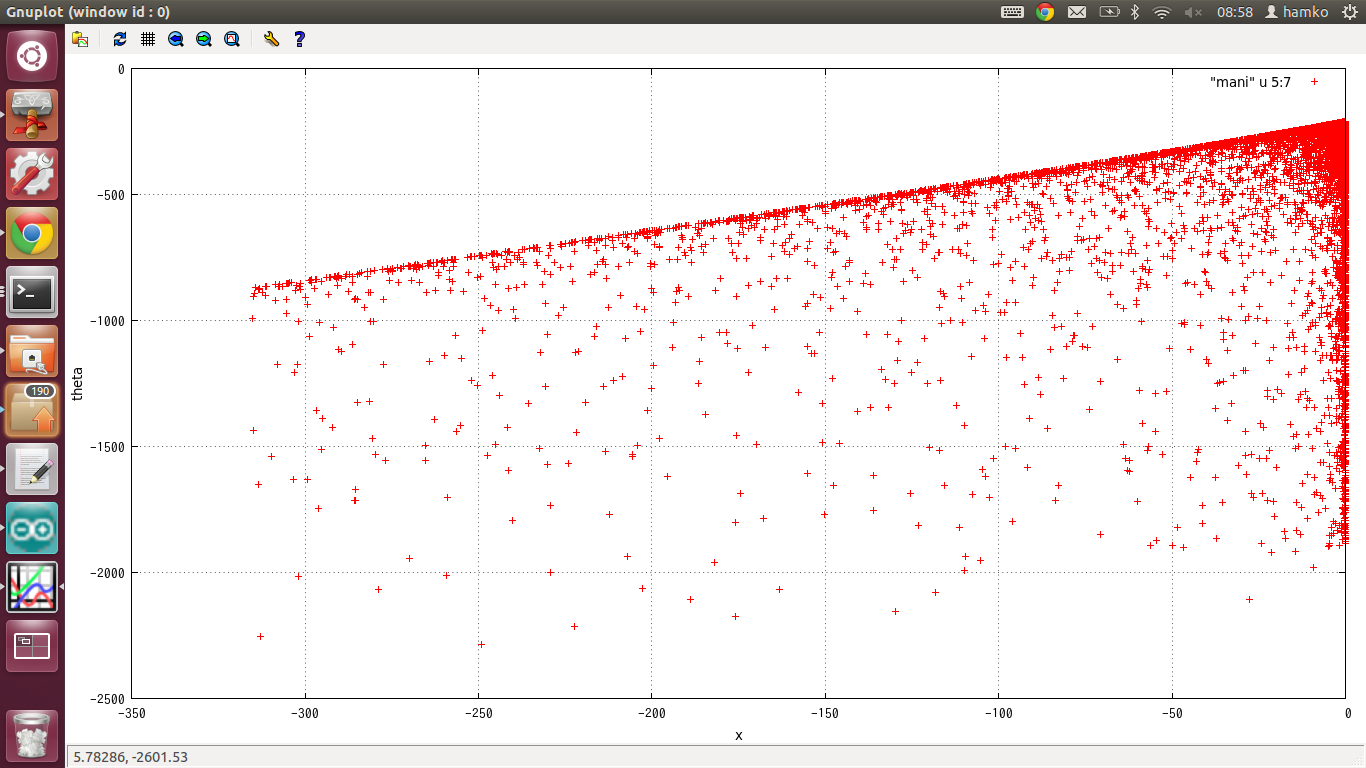1366x768 pixels.
Task: Toggle the grid on the plot
Action: (148, 39)
